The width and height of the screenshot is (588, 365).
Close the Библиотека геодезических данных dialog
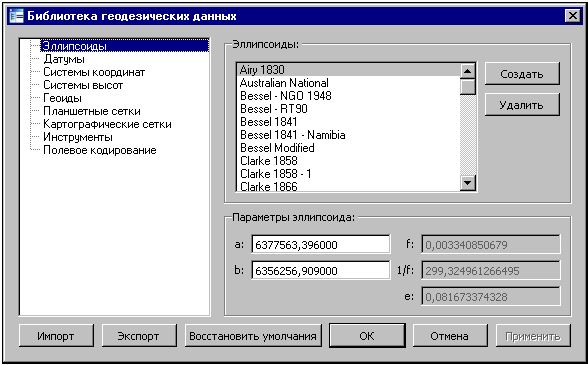tap(573, 16)
